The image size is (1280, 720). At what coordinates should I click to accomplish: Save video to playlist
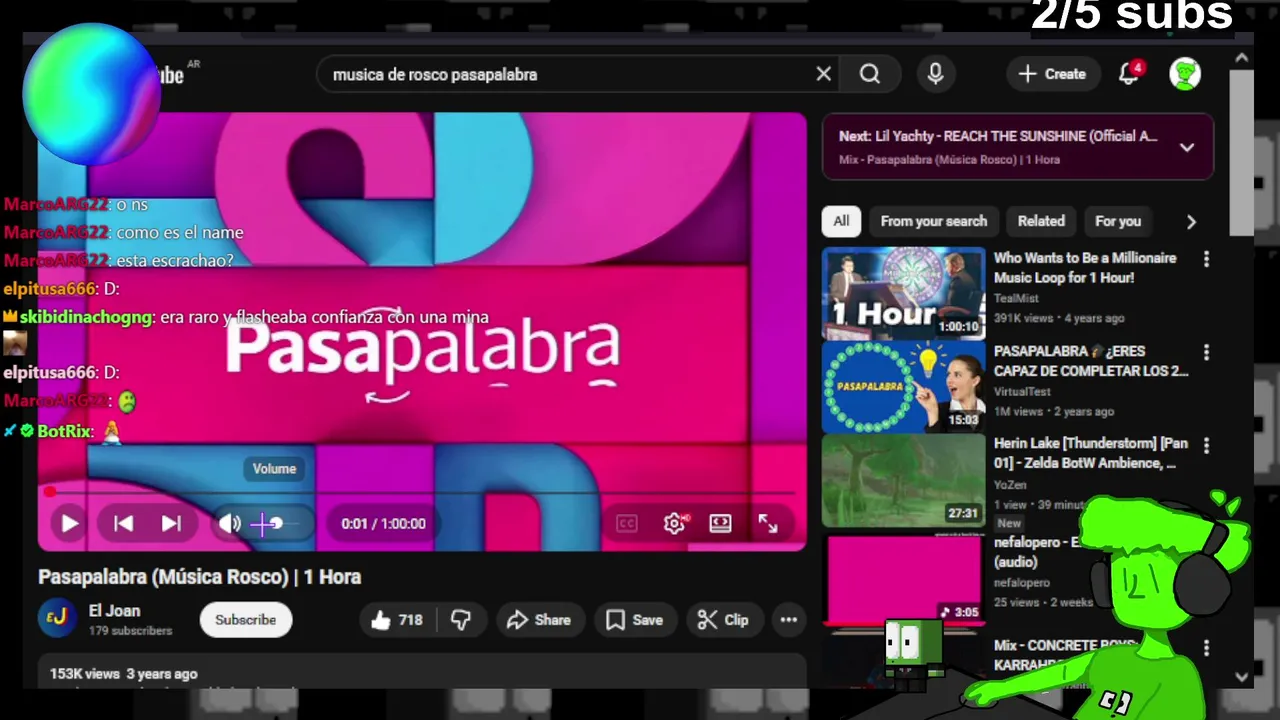pyautogui.click(x=635, y=620)
